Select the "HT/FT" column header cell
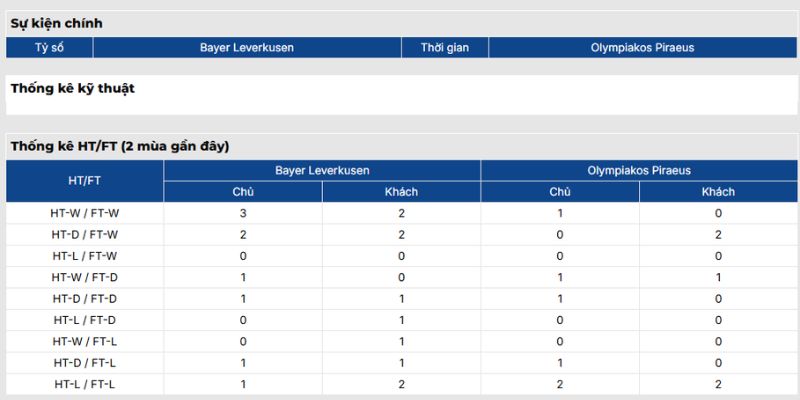Viewport: 800px width, 400px height. click(x=85, y=181)
